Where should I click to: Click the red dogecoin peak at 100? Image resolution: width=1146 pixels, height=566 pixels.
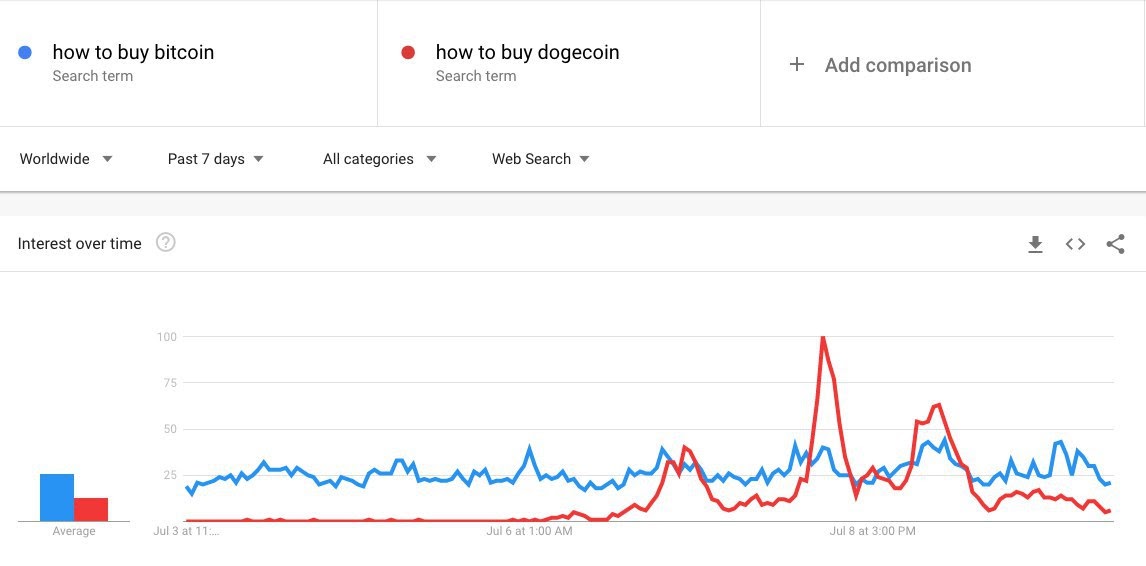822,338
